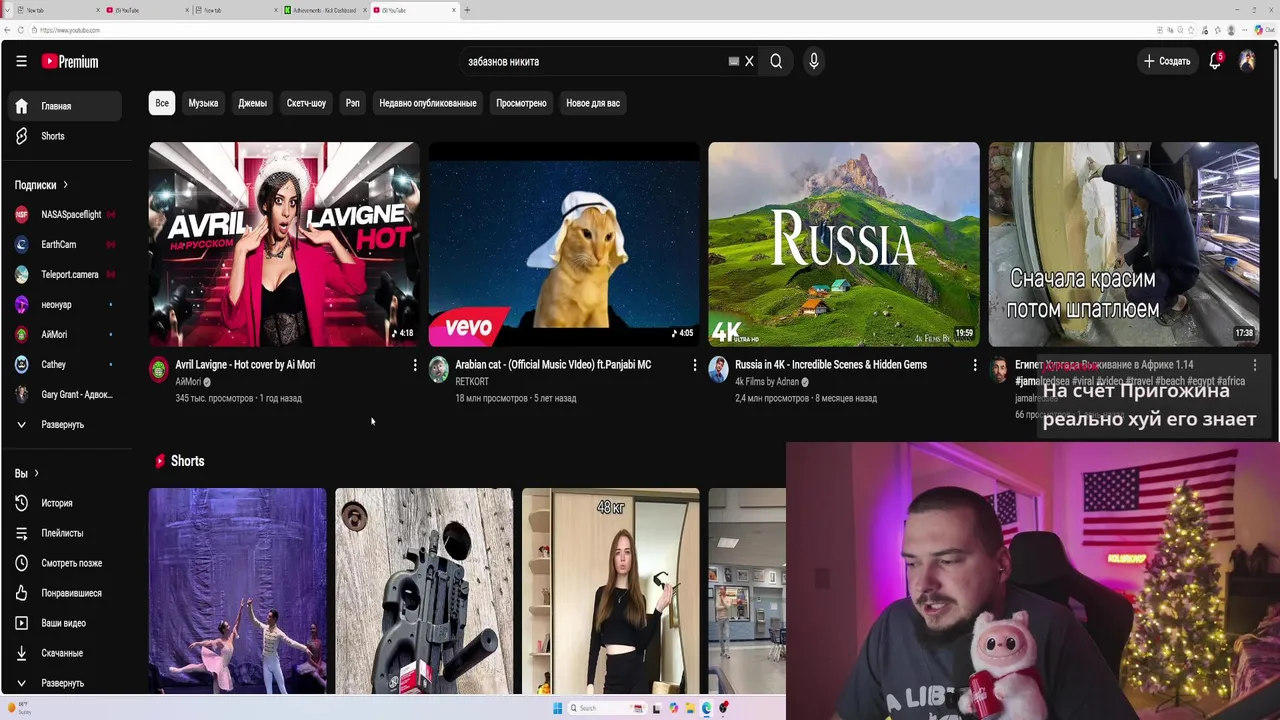Viewport: 1280px width, 720px height.
Task: Select the Недавно опубликованные chip
Action: pyautogui.click(x=428, y=103)
